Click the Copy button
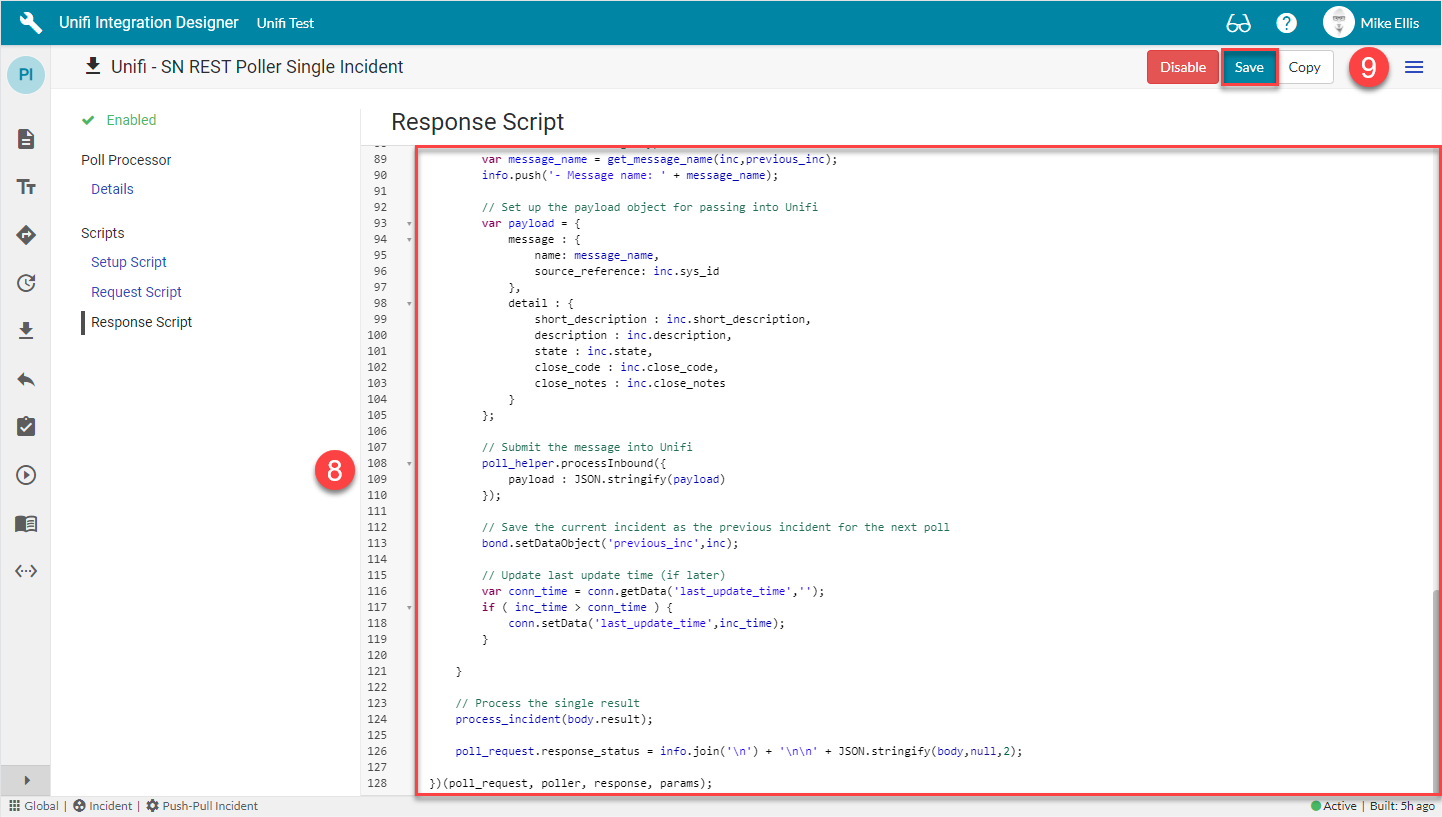 pos(1304,67)
